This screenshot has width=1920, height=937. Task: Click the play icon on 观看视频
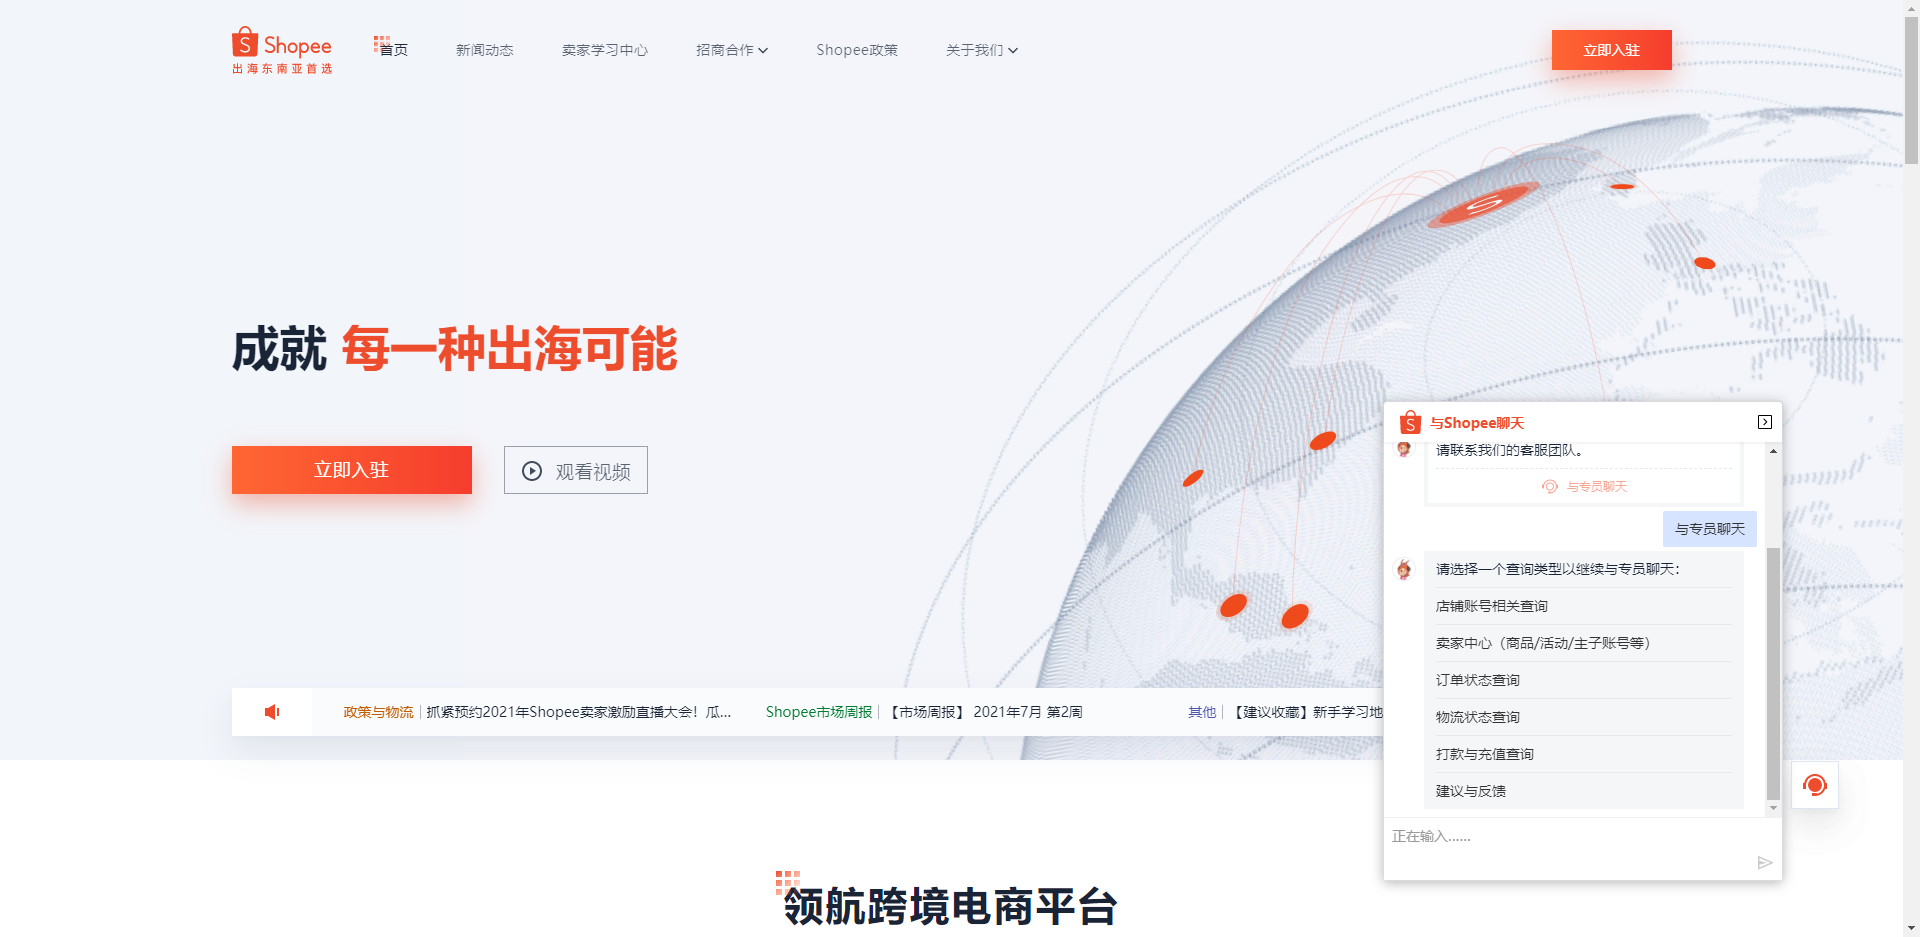[532, 471]
